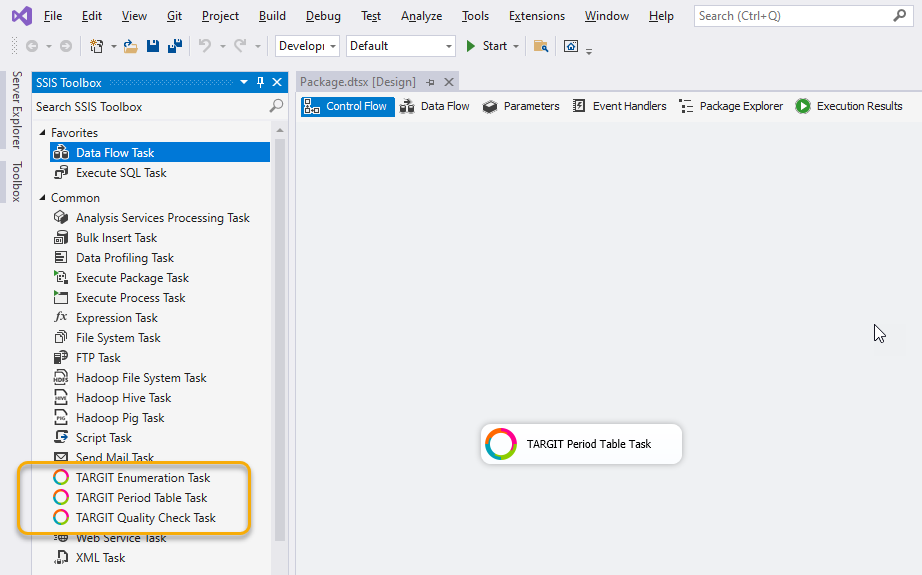Open the File menu
The height and width of the screenshot is (575, 922).
point(53,16)
